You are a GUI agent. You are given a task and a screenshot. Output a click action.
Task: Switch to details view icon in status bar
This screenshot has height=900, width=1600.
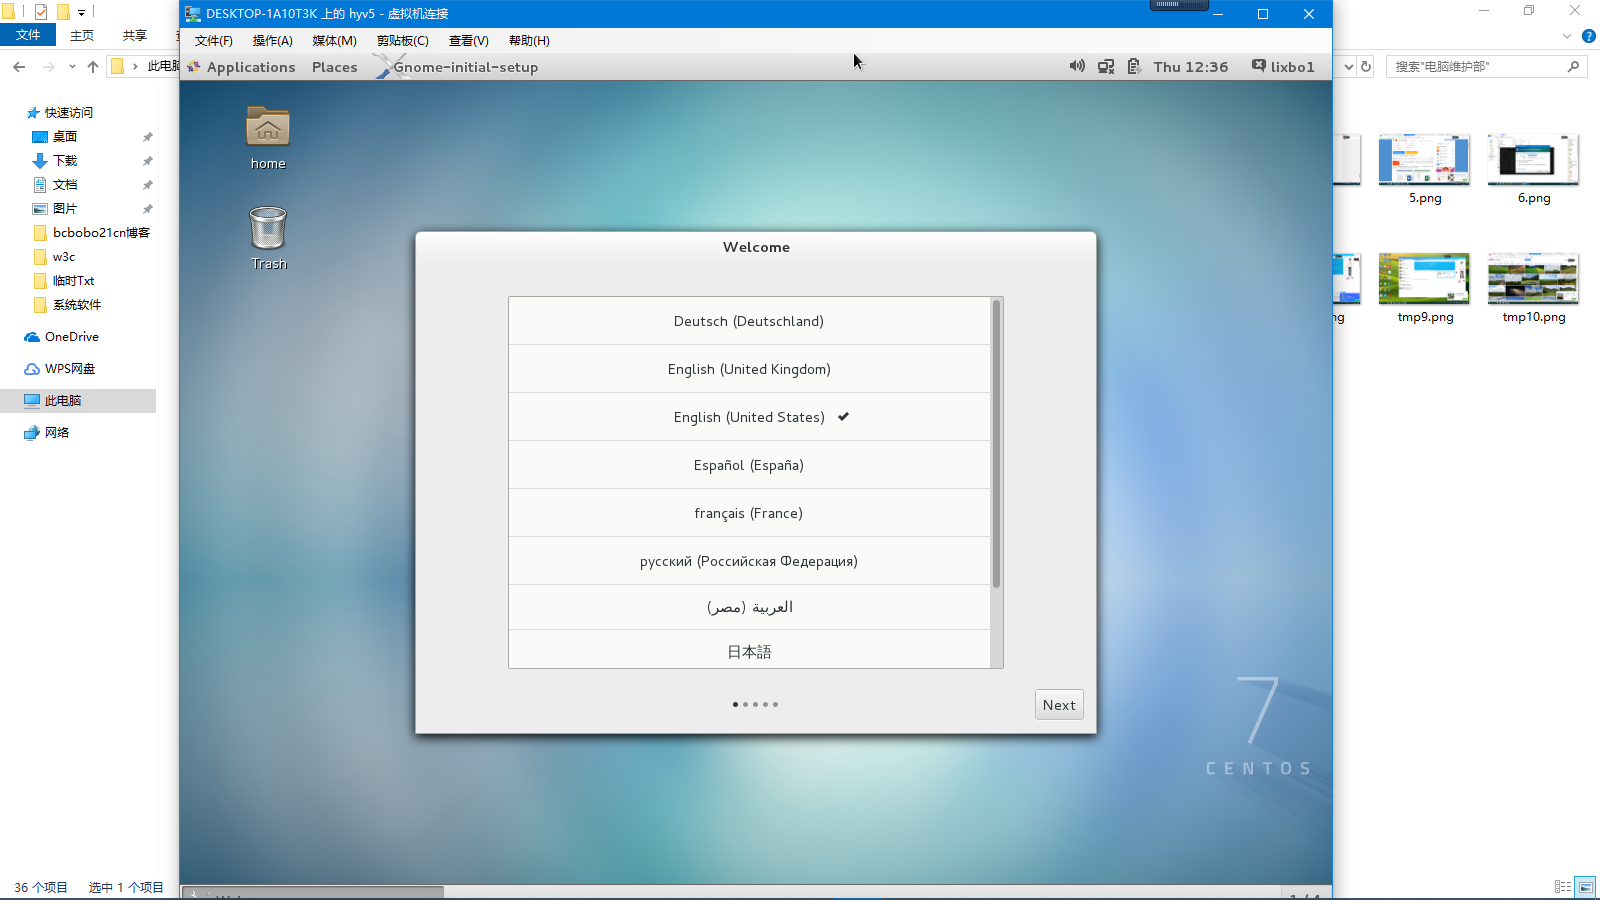point(1563,887)
